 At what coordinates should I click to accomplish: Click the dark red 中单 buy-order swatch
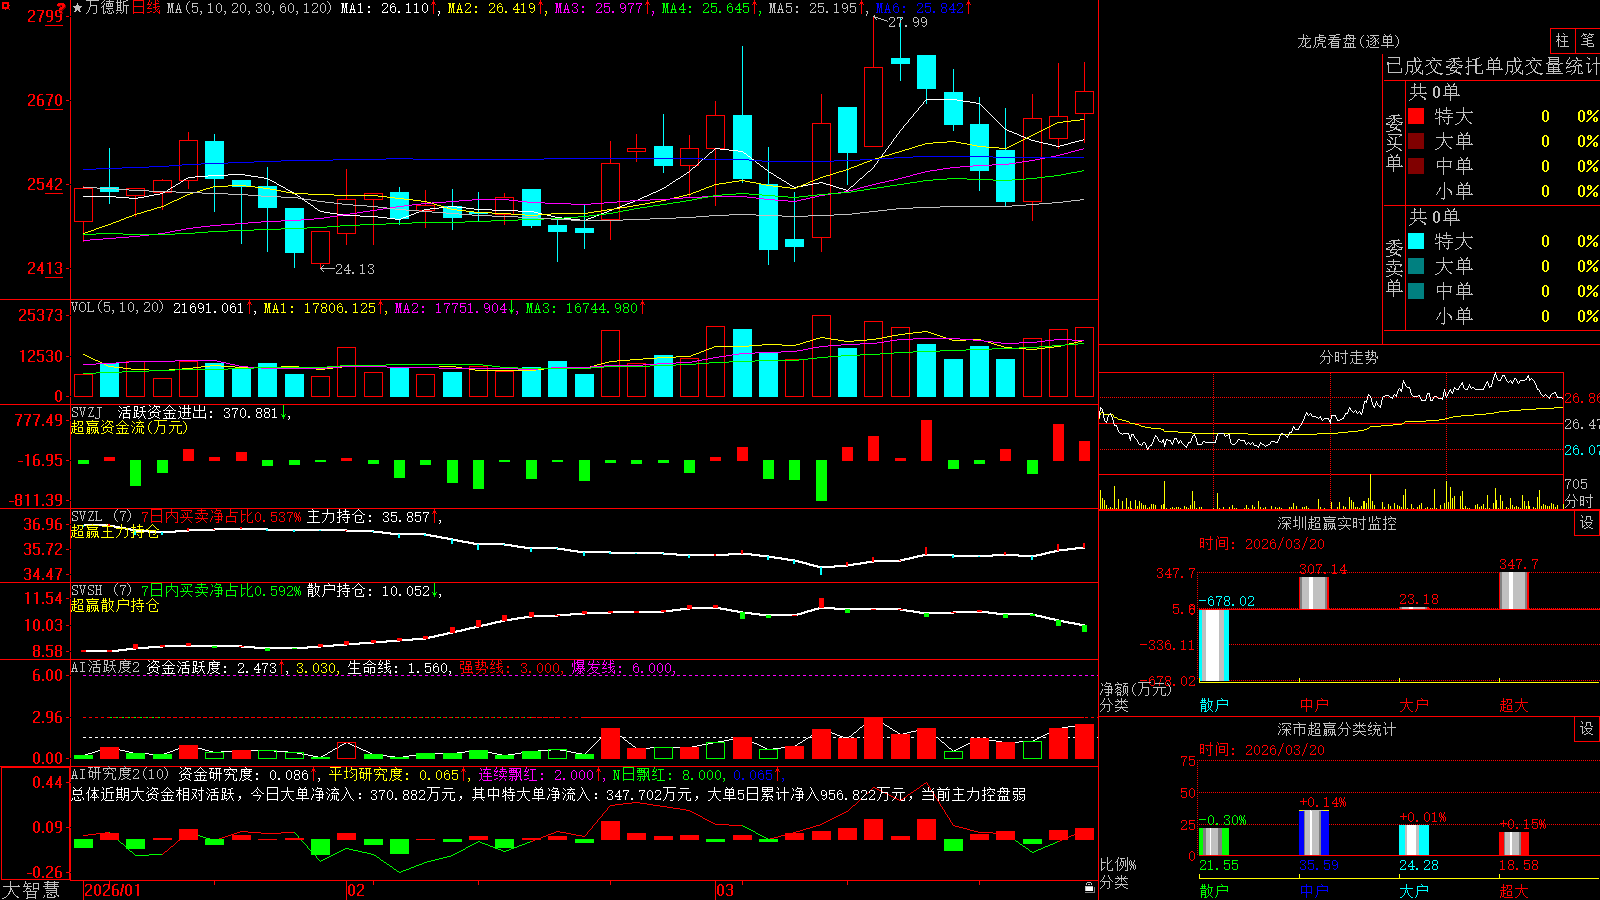click(1416, 166)
